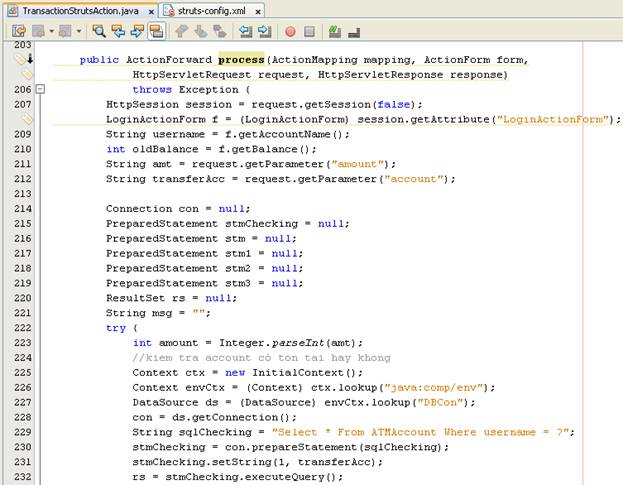Close the TransactionStrutsAction.java tab
This screenshot has height=485, width=623.
[x=151, y=12]
